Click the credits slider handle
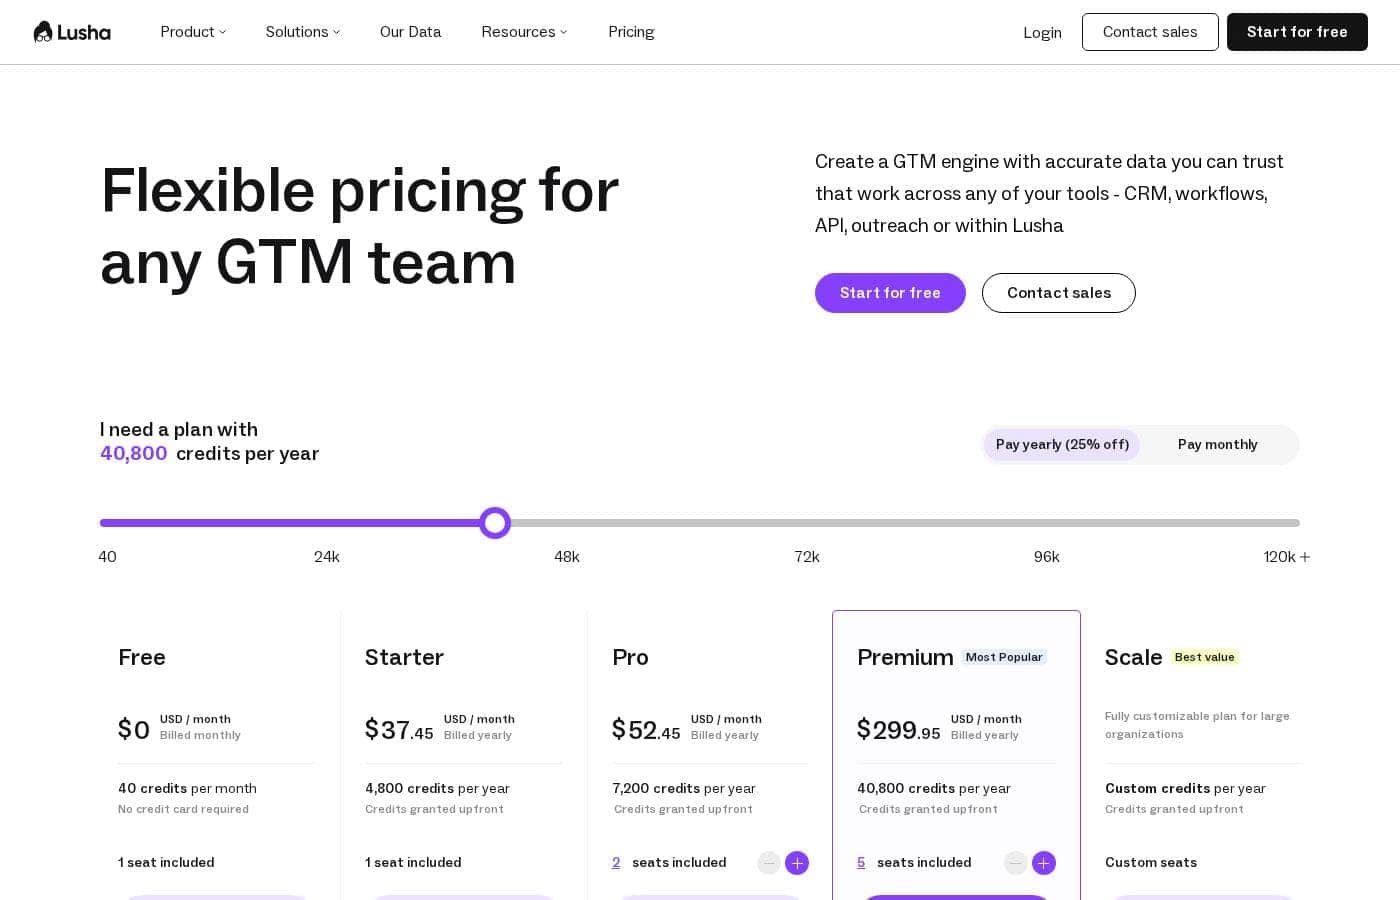This screenshot has height=900, width=1400. click(x=495, y=523)
